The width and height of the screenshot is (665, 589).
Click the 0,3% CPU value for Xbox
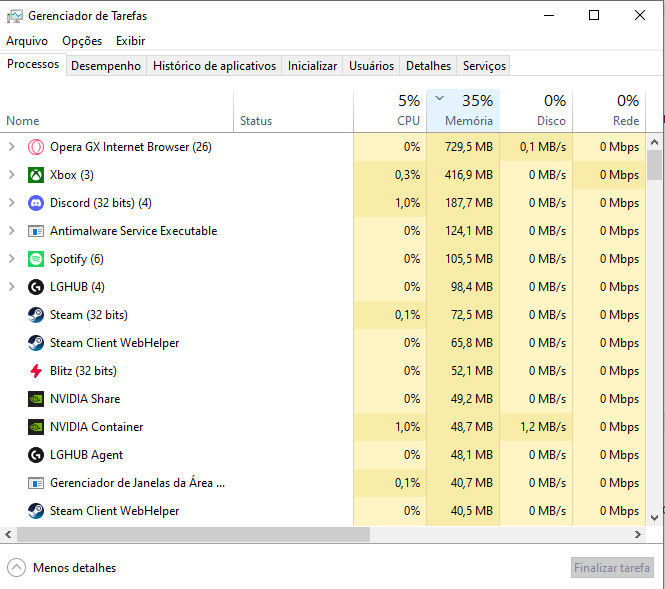click(407, 175)
